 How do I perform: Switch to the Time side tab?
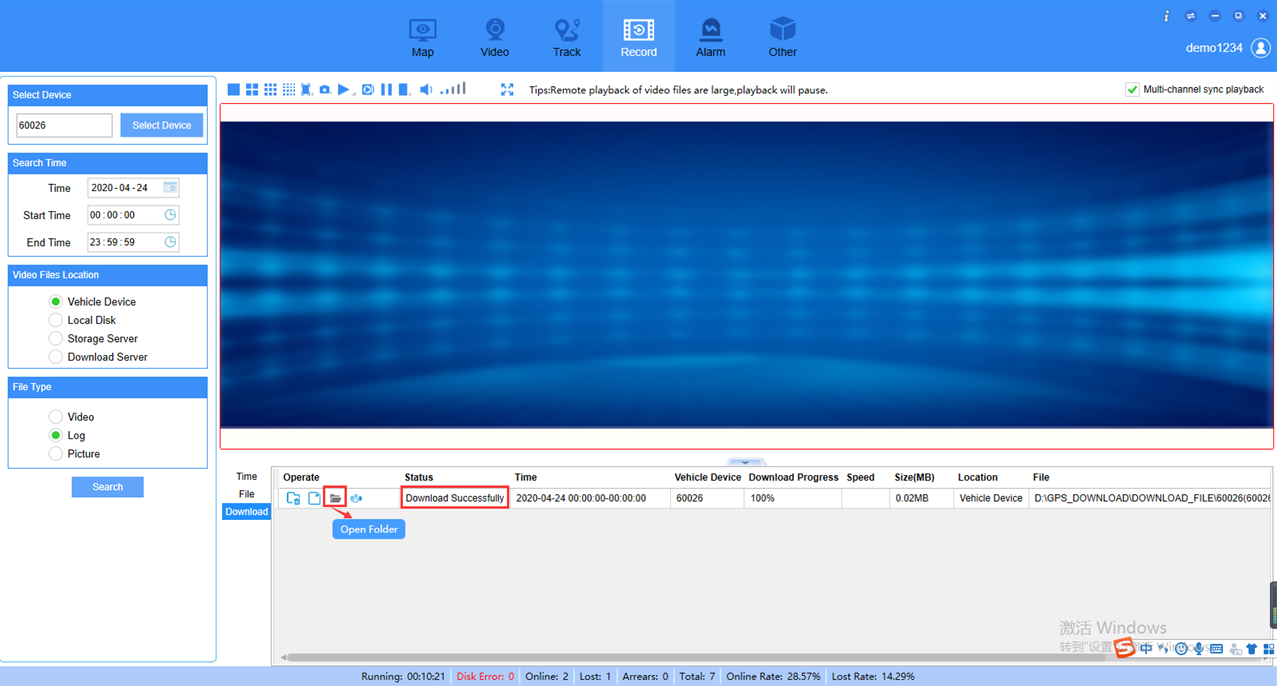pyautogui.click(x=246, y=476)
